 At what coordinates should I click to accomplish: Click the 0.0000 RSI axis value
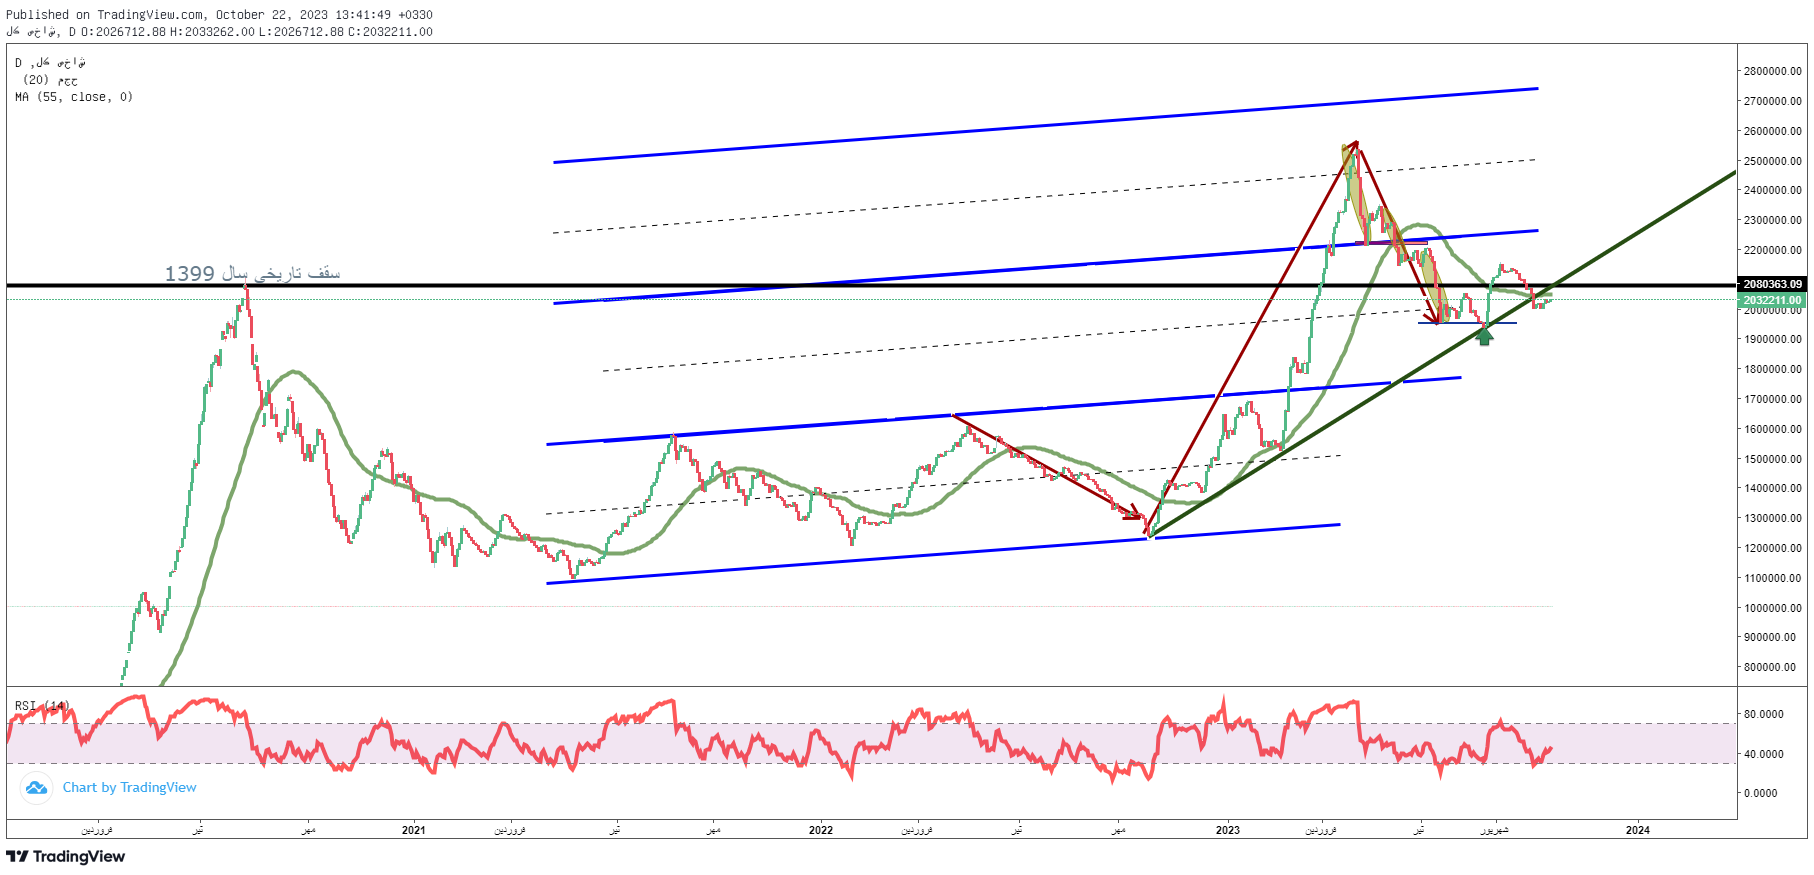[x=1761, y=793]
